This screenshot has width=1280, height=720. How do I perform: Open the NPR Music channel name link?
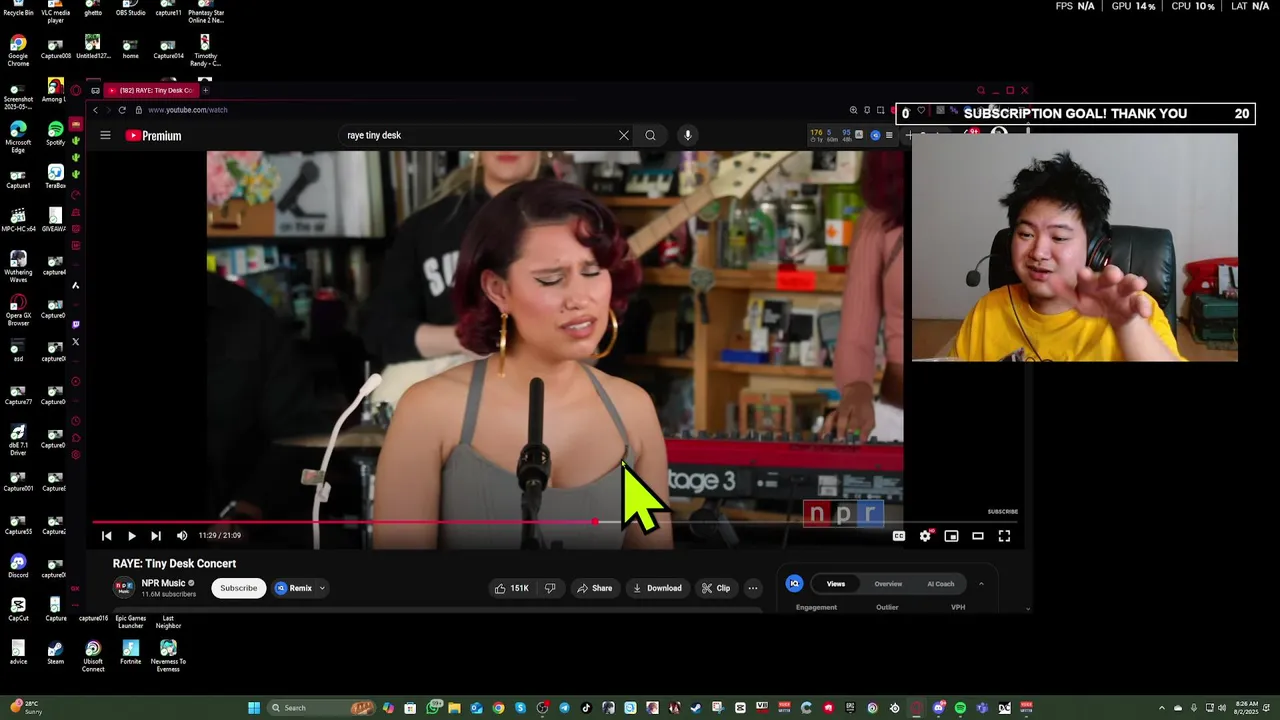163,583
